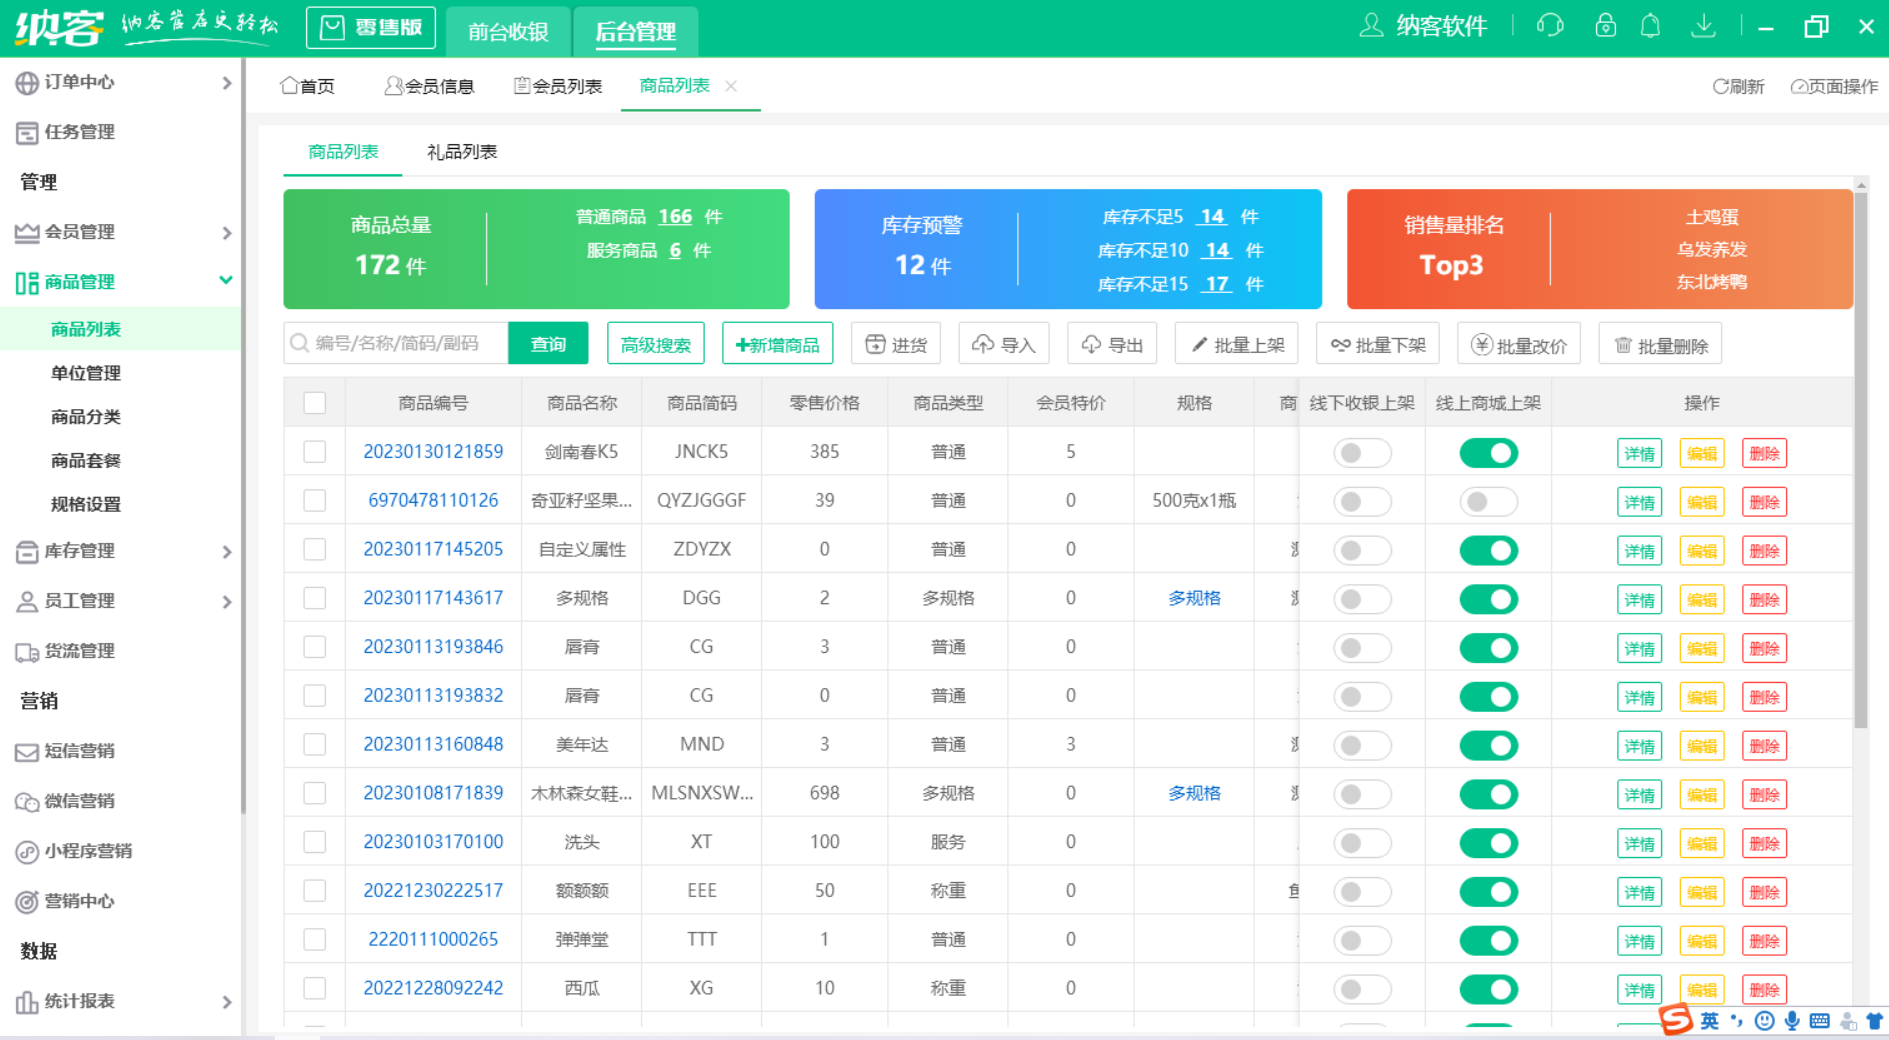Expand the 库存管理 chevron
1889x1040 pixels.
click(227, 552)
